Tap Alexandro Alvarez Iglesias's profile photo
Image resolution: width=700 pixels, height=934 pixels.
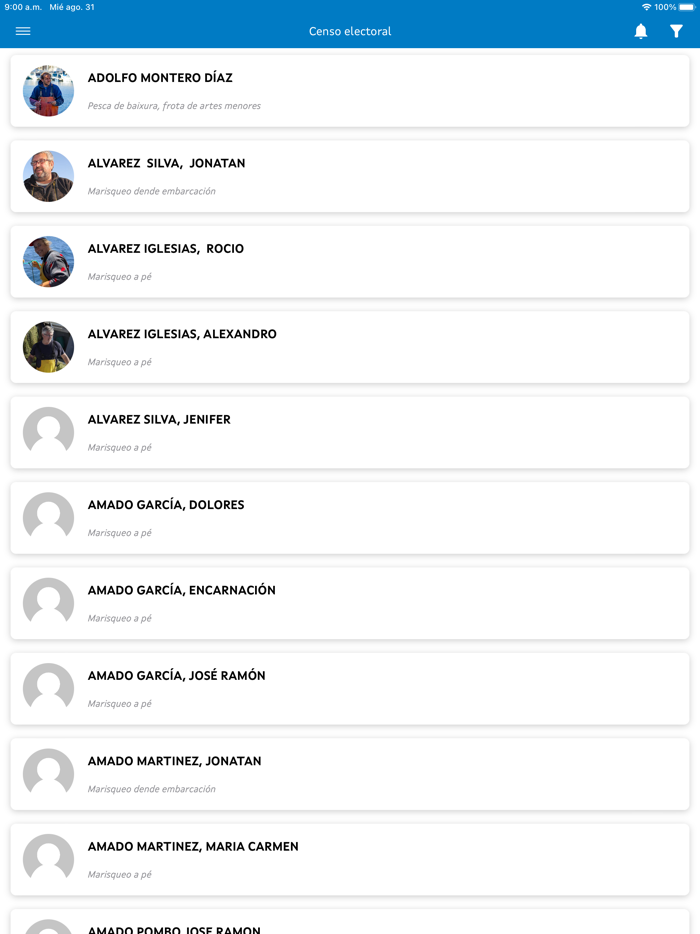click(48, 347)
